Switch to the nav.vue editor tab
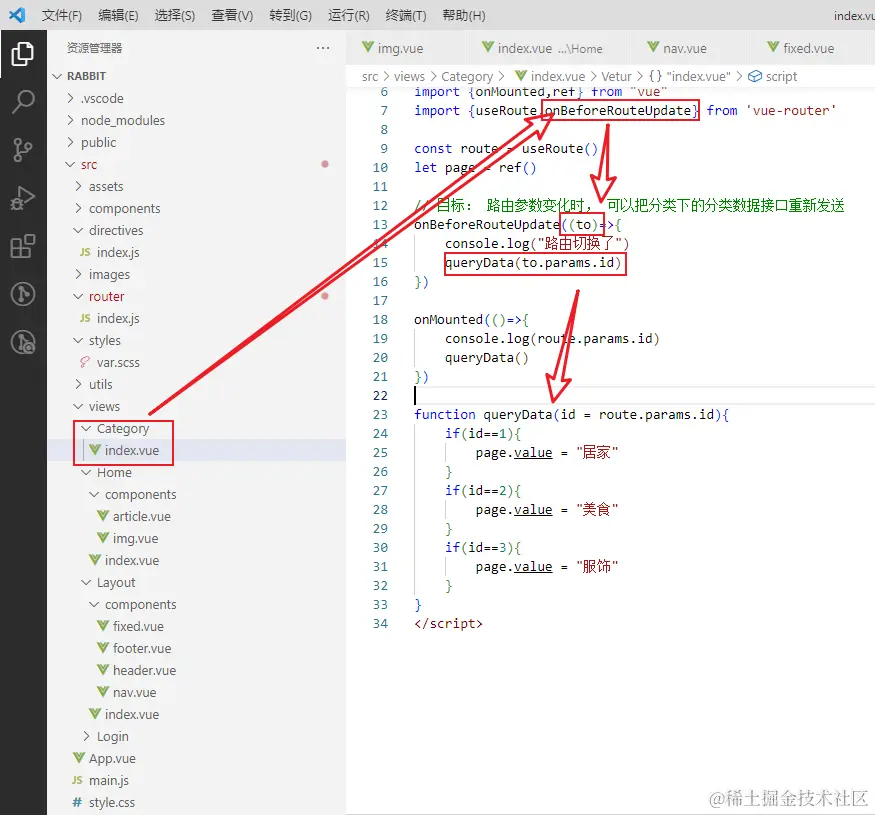875x815 pixels. [x=690, y=48]
